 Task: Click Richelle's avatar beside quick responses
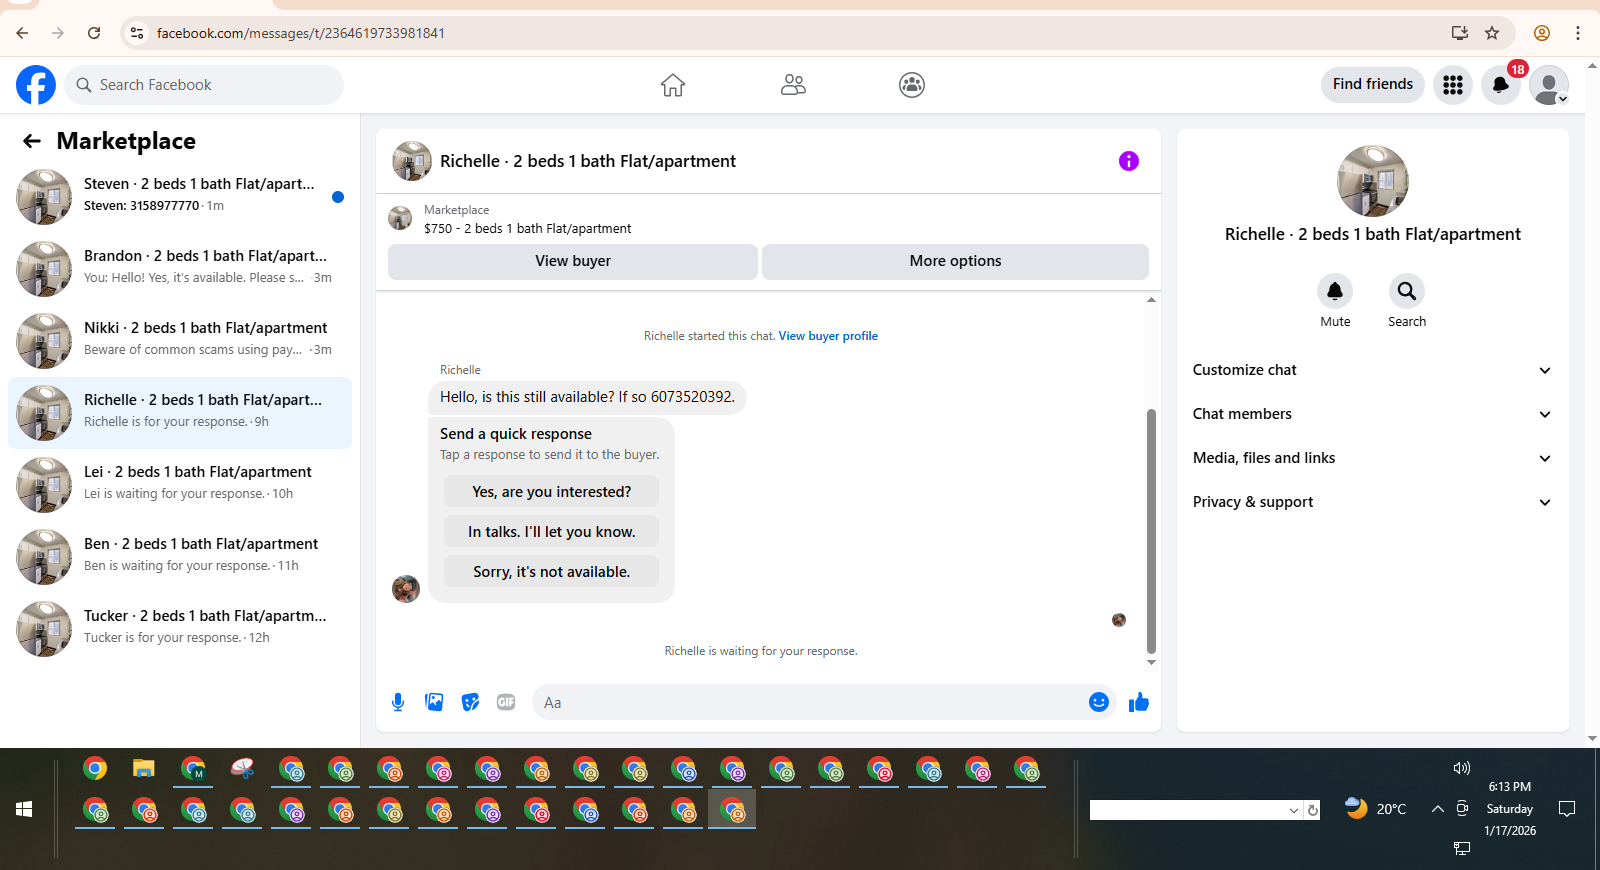[406, 589]
